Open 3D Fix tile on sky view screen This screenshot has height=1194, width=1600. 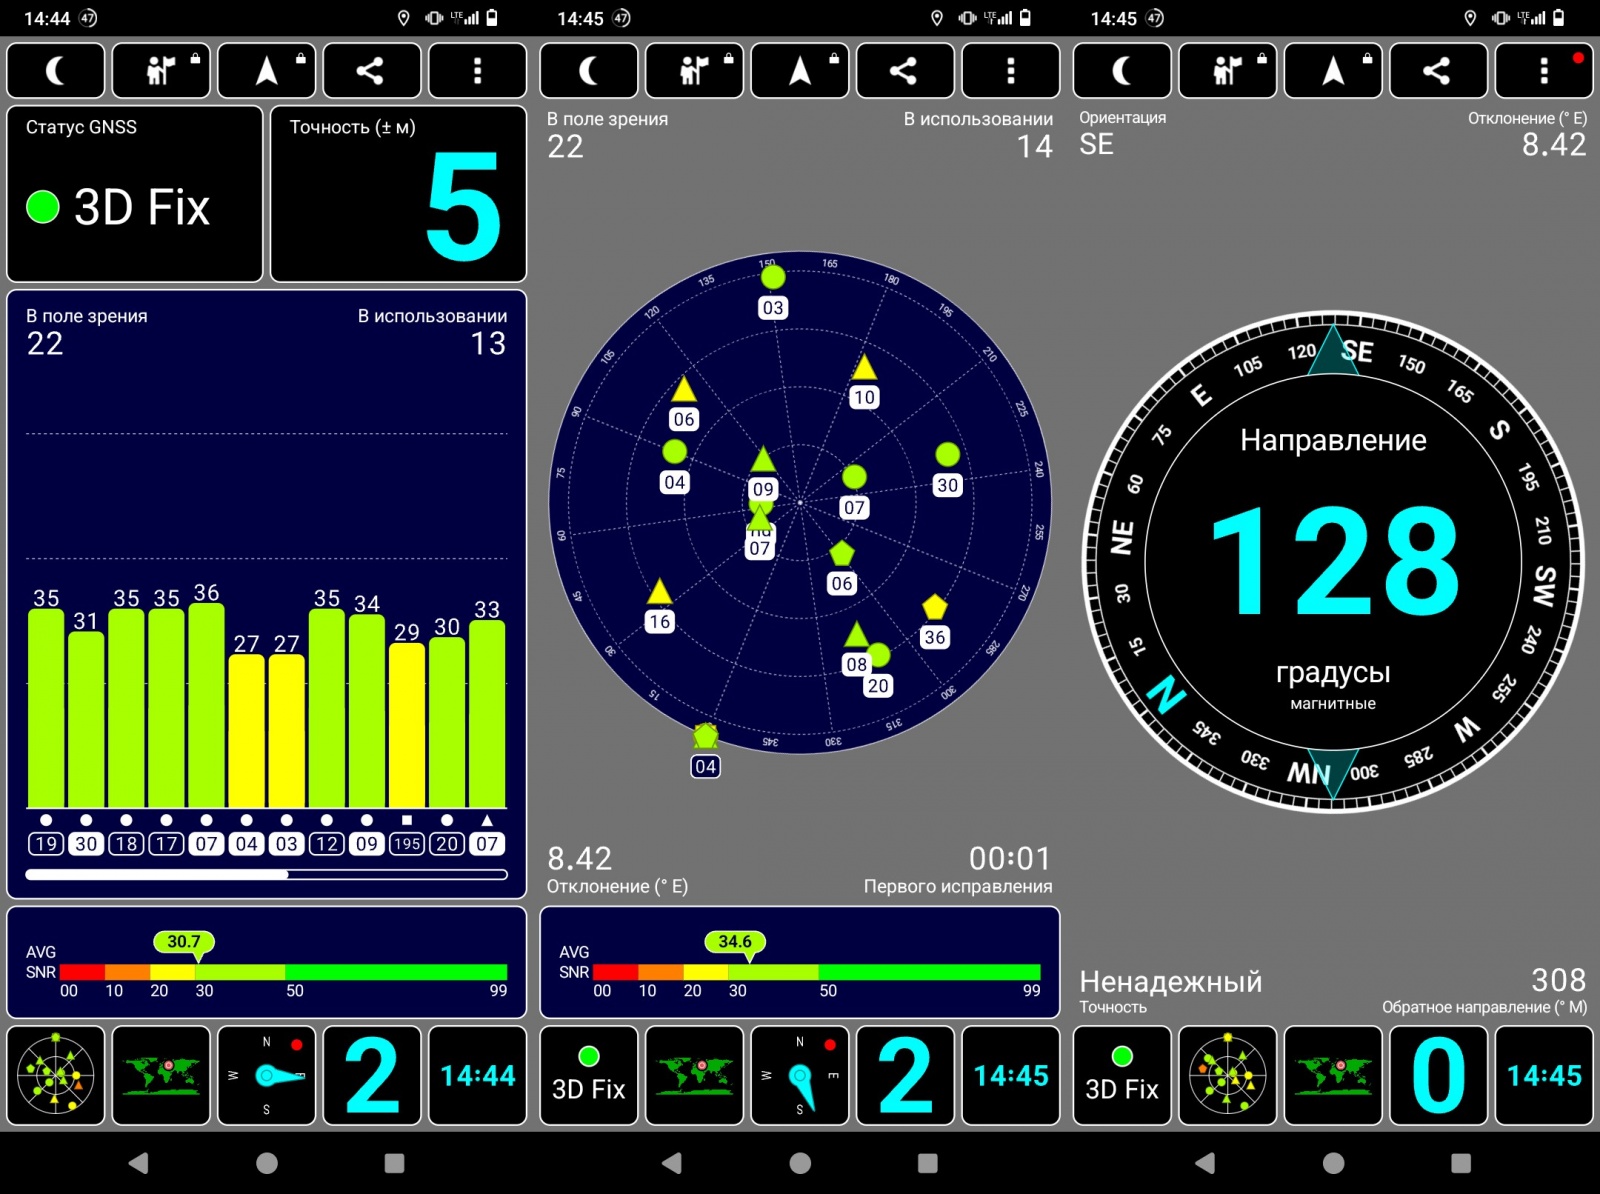589,1075
